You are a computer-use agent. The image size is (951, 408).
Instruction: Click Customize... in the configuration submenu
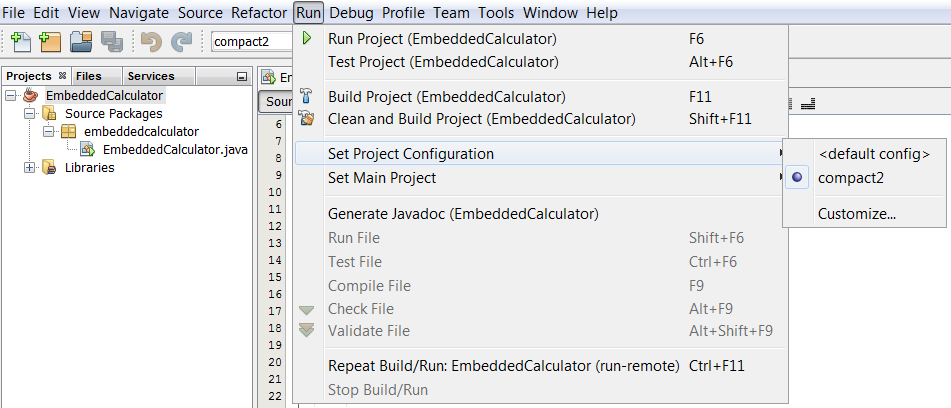click(x=856, y=213)
